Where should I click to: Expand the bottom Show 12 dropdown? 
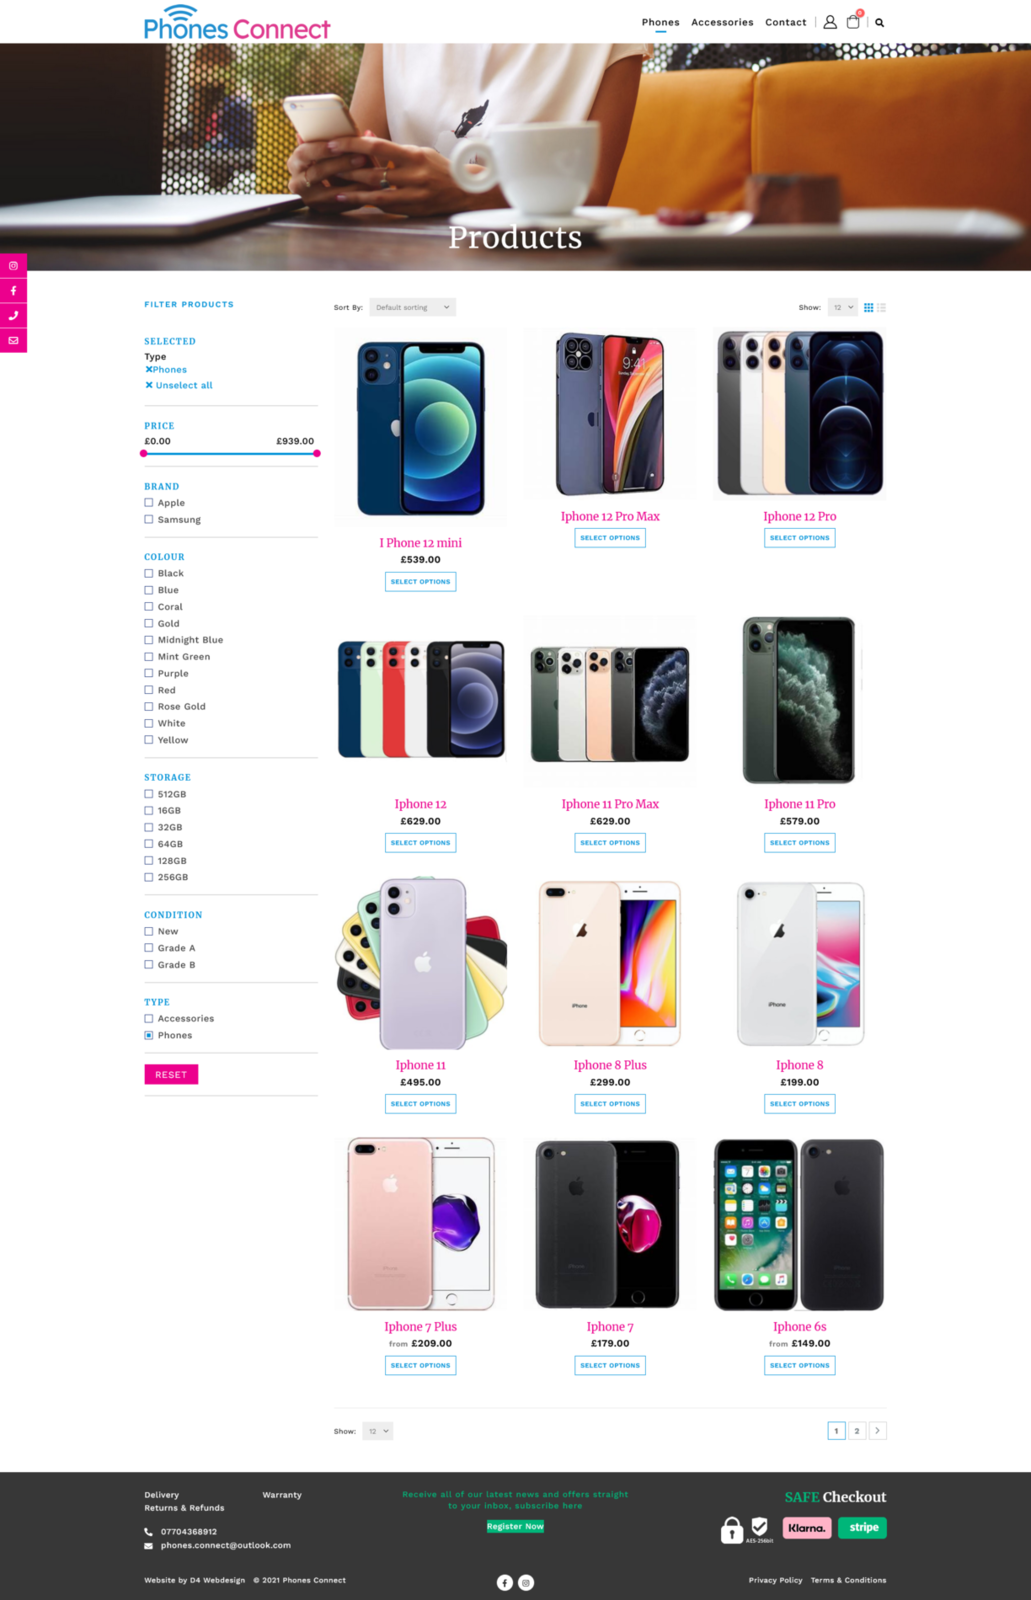point(378,1431)
